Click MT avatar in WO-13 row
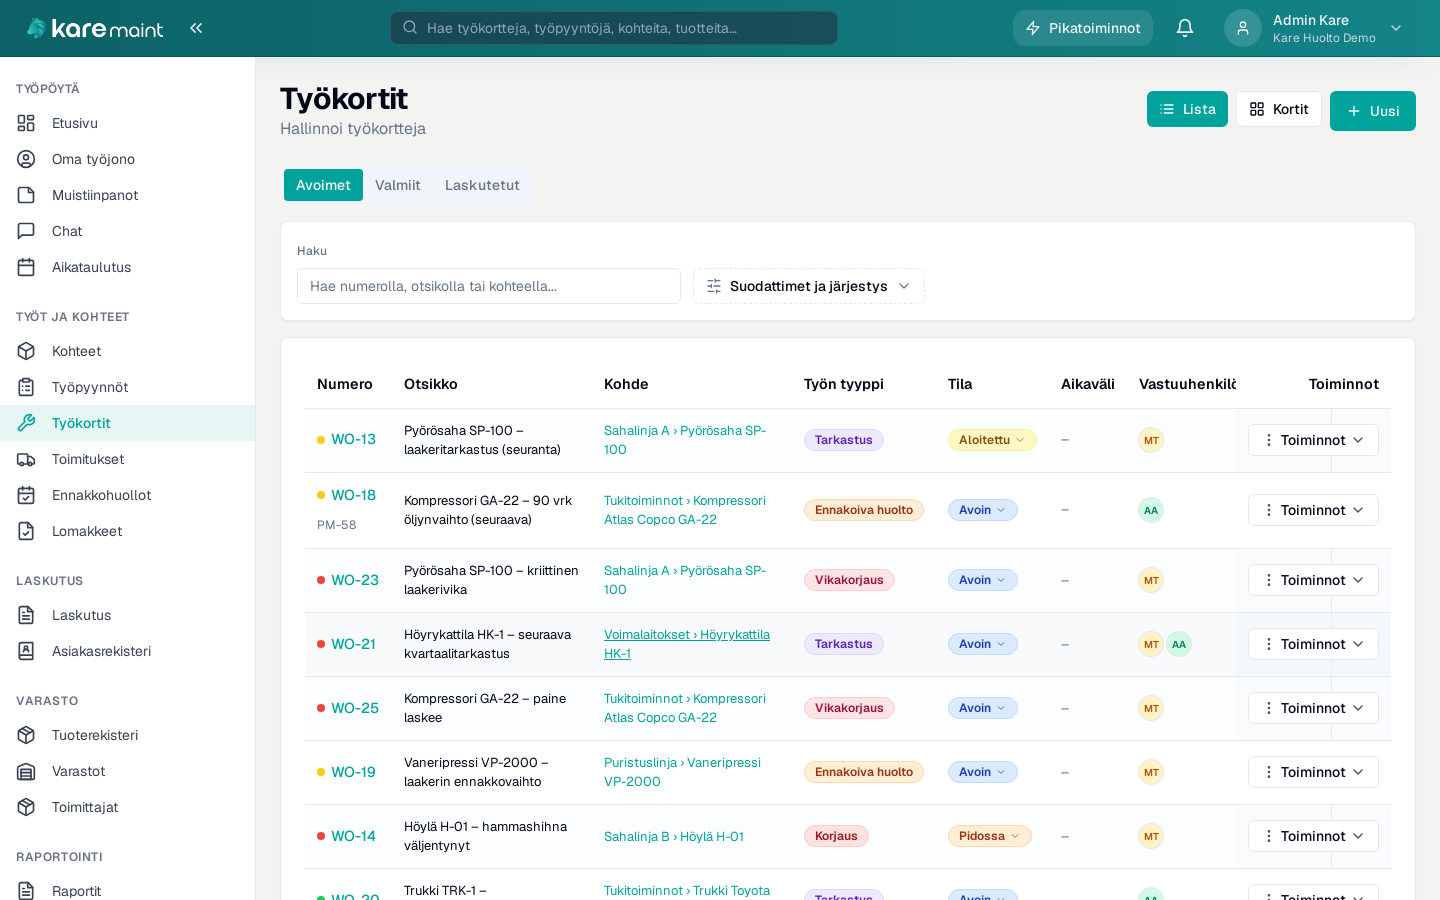 pyautogui.click(x=1151, y=440)
